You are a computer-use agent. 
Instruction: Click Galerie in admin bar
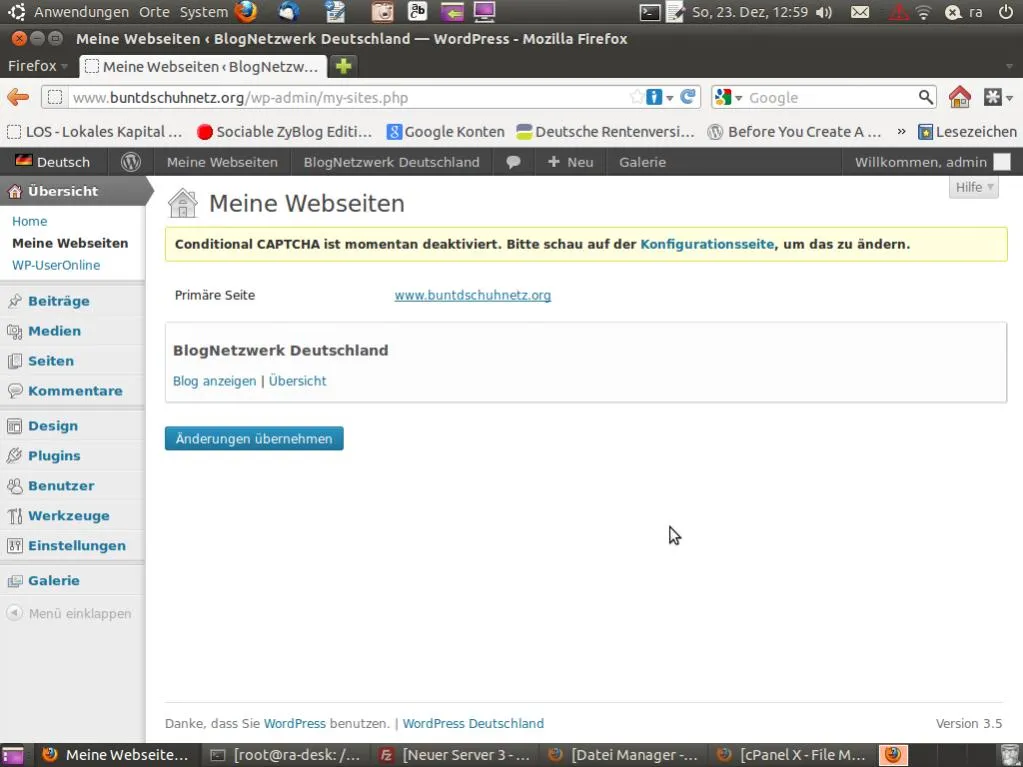tap(643, 162)
